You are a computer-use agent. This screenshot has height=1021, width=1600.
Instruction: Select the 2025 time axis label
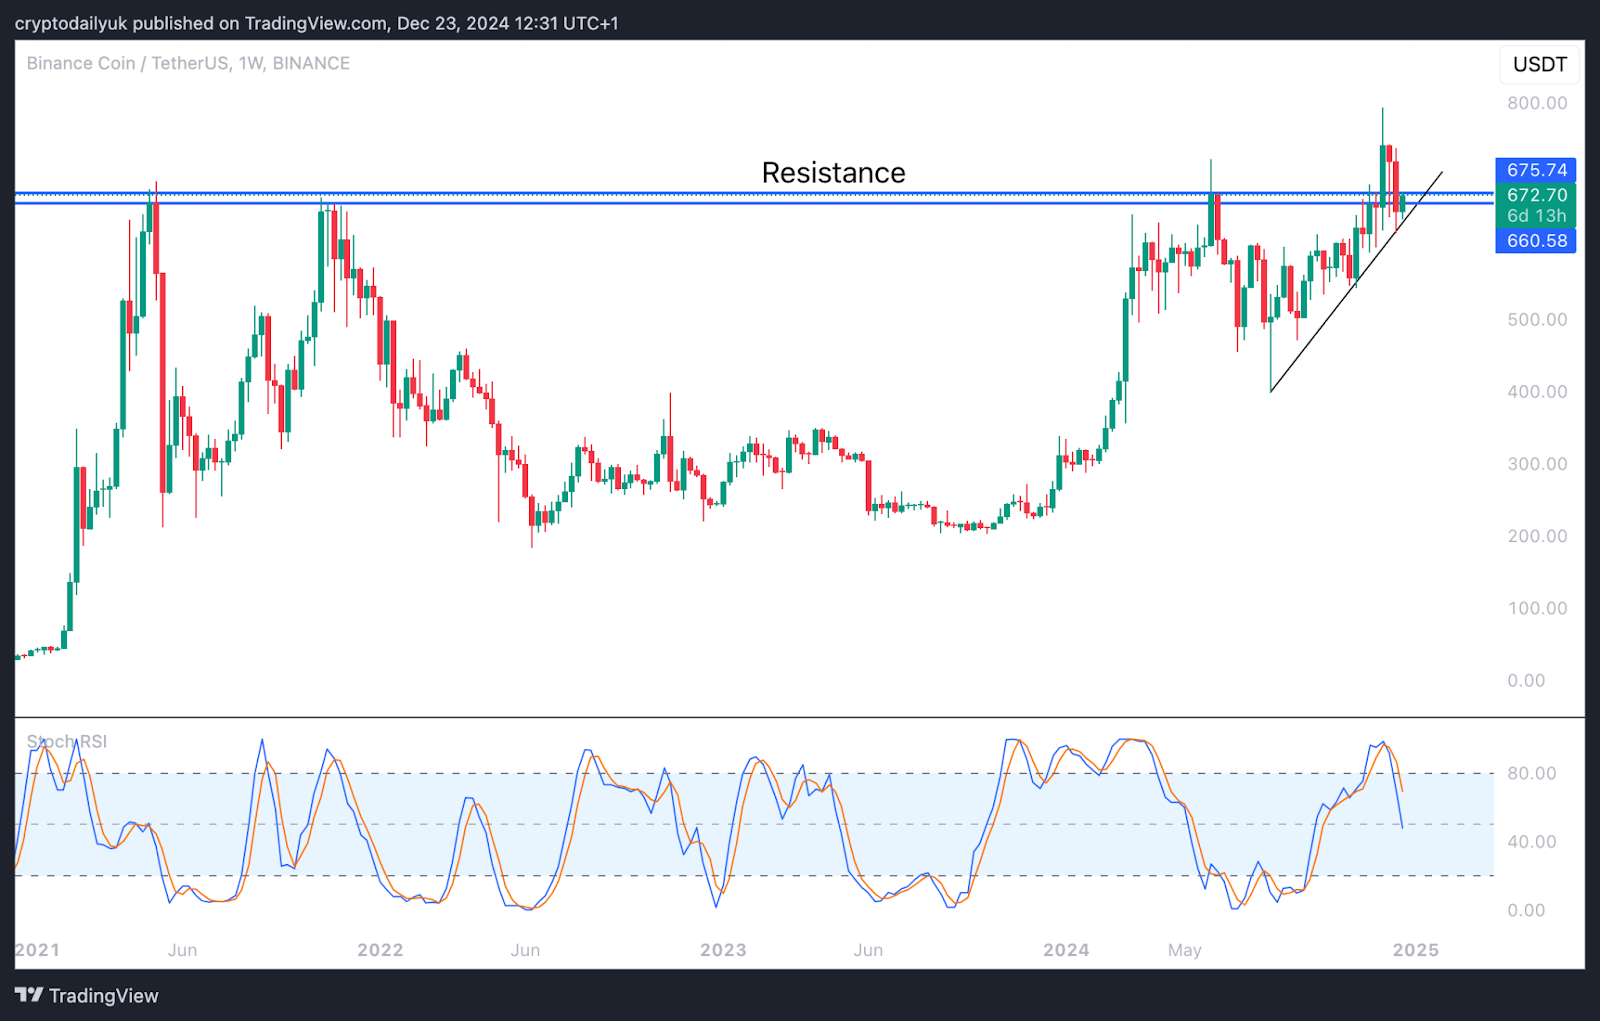1415,950
